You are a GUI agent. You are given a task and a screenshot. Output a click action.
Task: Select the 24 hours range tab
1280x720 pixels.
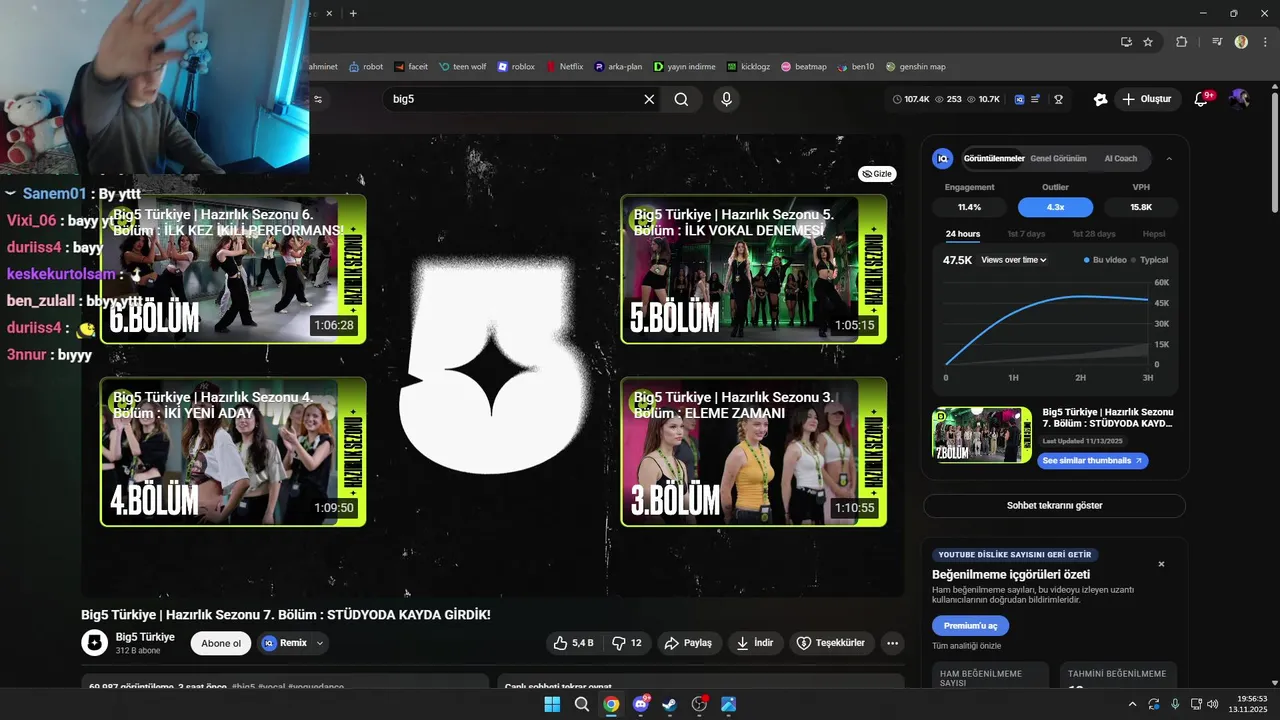963,234
